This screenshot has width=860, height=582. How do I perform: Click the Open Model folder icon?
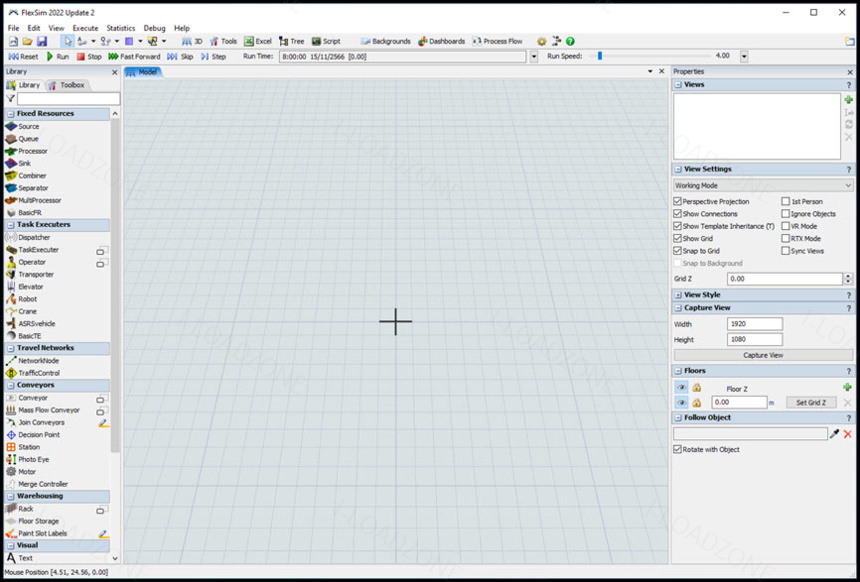pyautogui.click(x=27, y=41)
